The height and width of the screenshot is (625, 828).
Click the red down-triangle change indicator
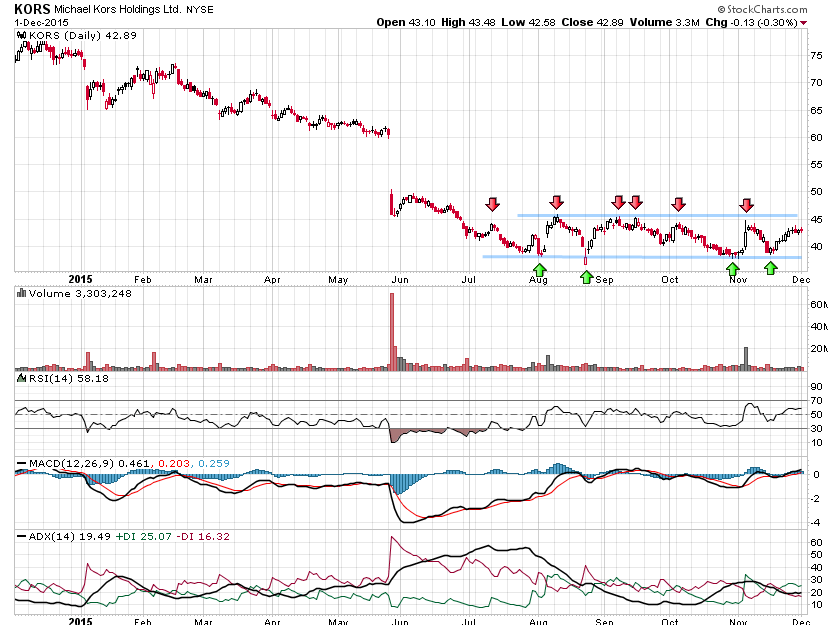coord(803,23)
